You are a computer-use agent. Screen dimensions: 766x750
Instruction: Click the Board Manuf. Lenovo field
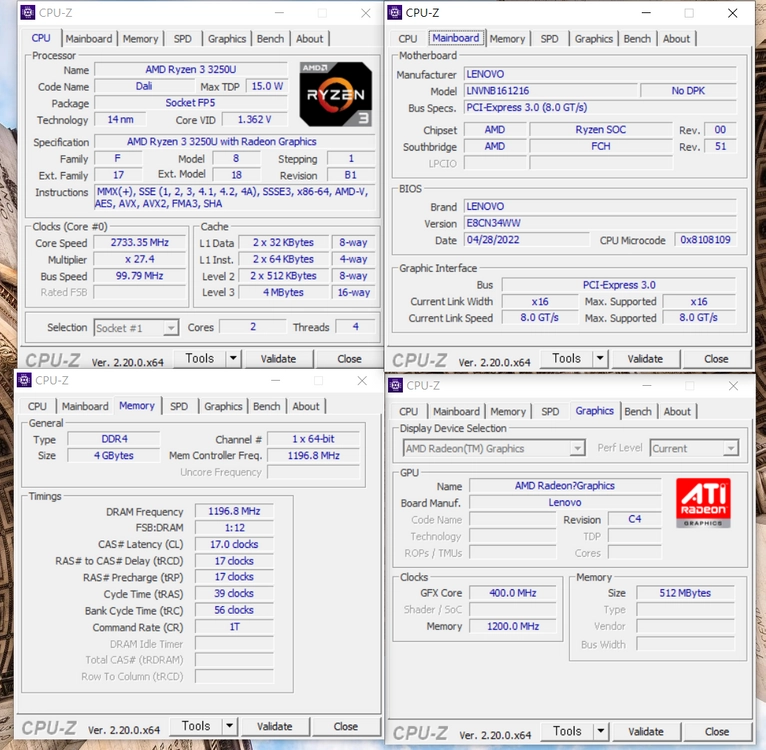coord(565,502)
